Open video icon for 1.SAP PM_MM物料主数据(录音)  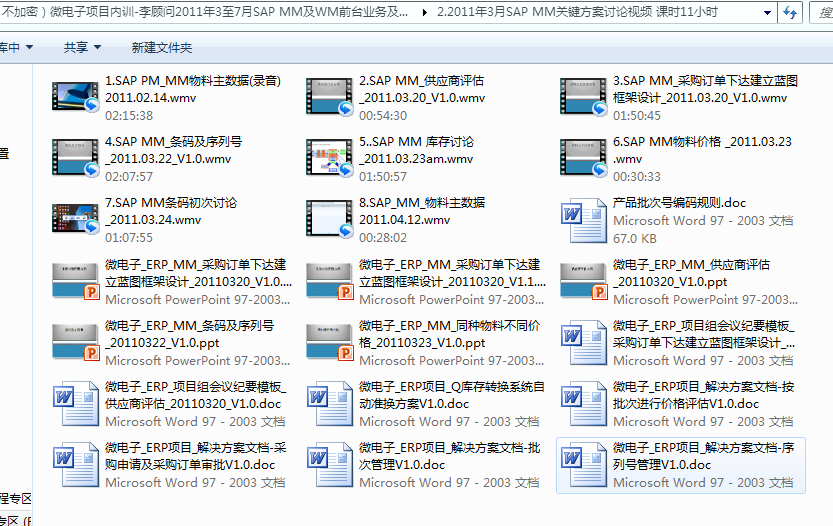tap(75, 97)
